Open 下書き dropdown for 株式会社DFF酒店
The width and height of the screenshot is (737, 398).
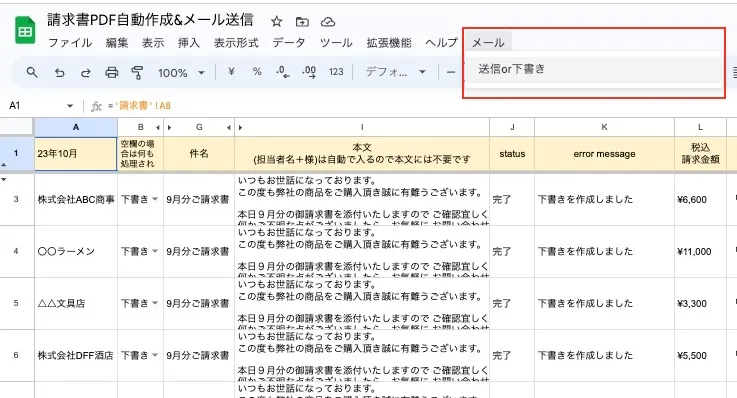pos(155,356)
